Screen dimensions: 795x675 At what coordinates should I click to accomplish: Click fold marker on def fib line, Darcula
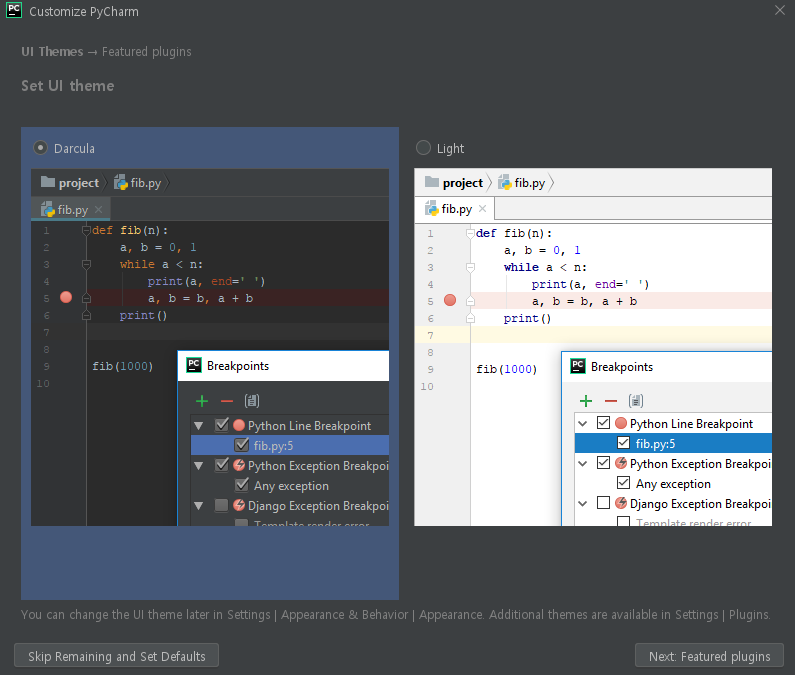[x=86, y=230]
